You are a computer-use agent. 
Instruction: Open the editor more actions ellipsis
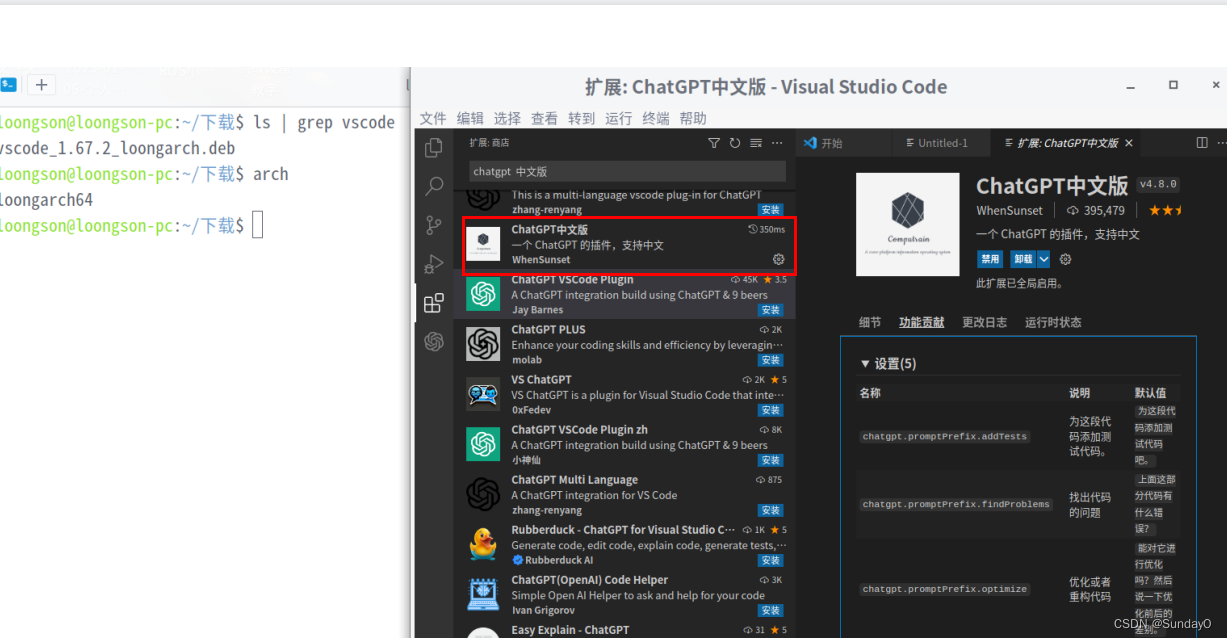tap(1222, 143)
